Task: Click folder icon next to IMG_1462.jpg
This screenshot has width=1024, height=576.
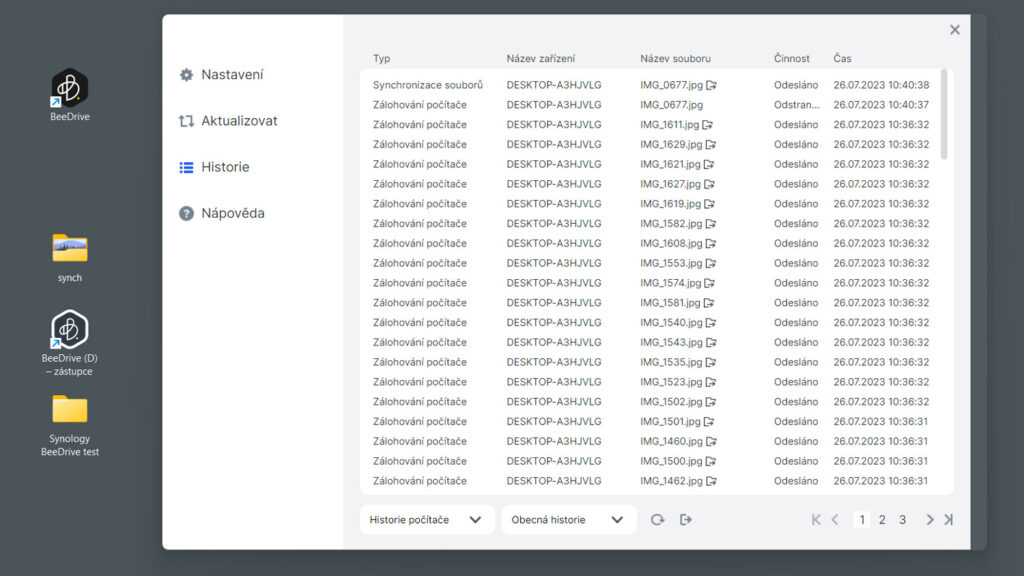Action: 709,481
